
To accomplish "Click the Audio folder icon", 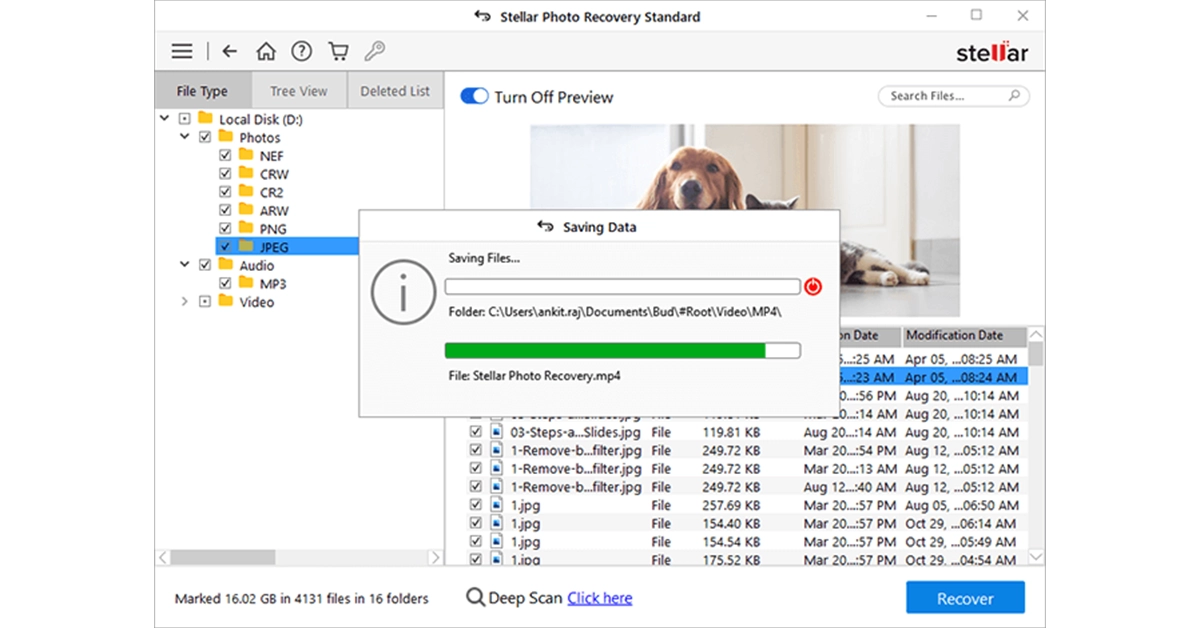I will pos(226,265).
